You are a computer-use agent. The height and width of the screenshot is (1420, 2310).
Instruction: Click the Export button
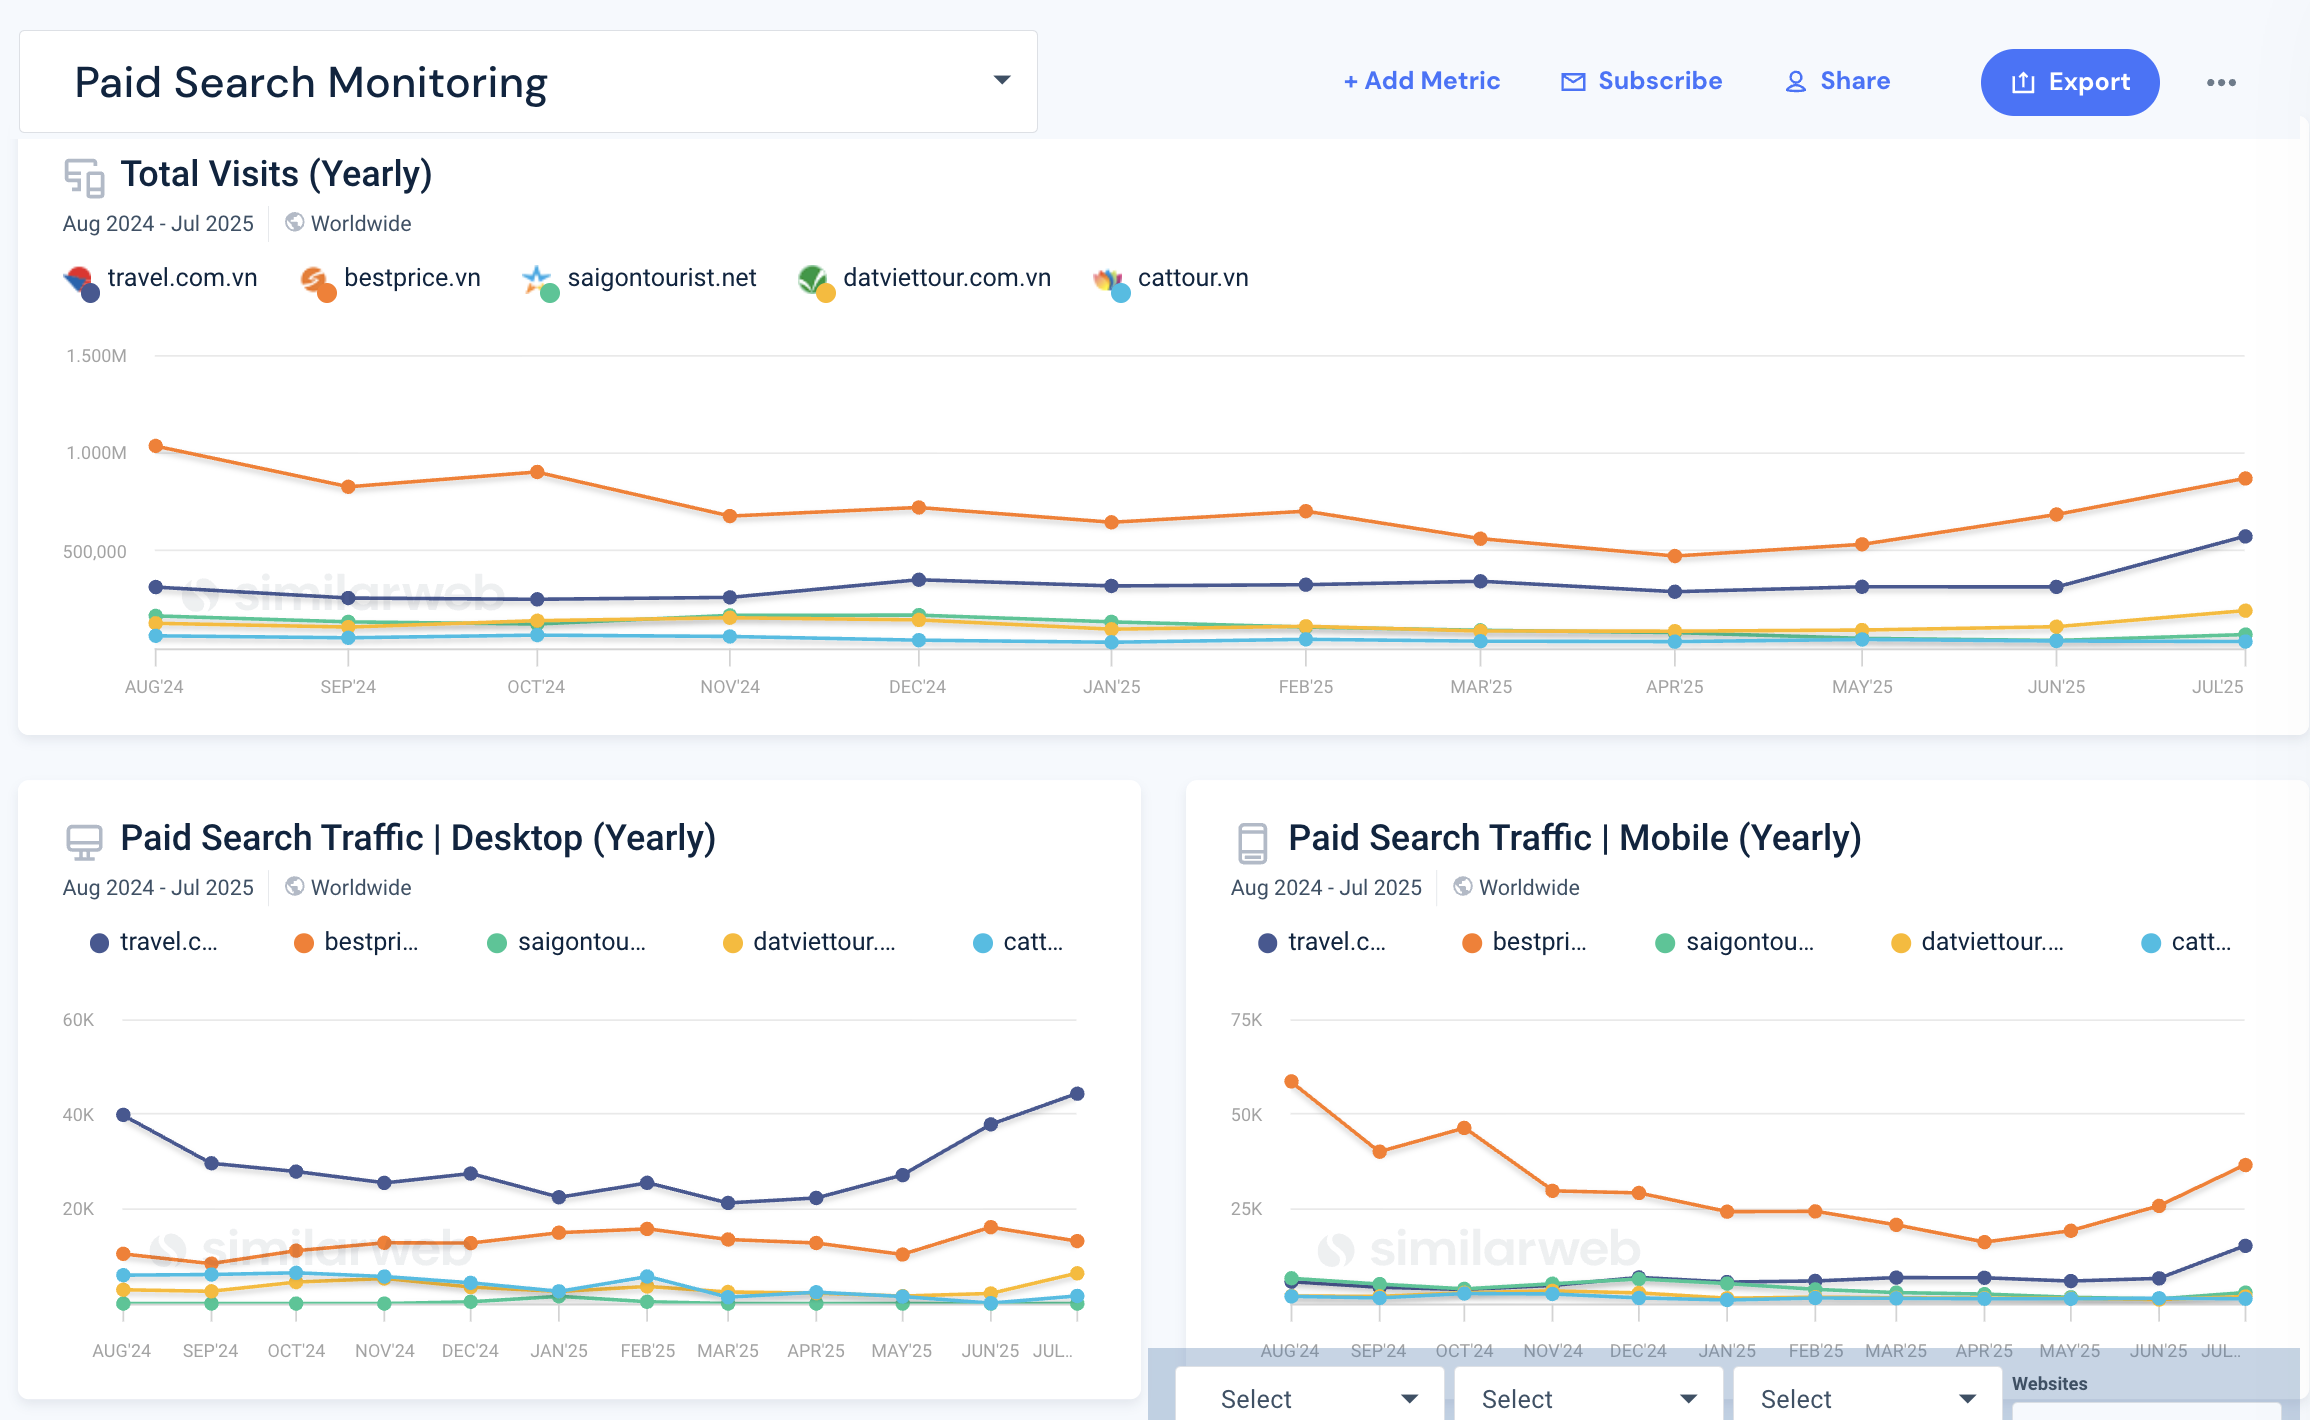[x=2069, y=82]
